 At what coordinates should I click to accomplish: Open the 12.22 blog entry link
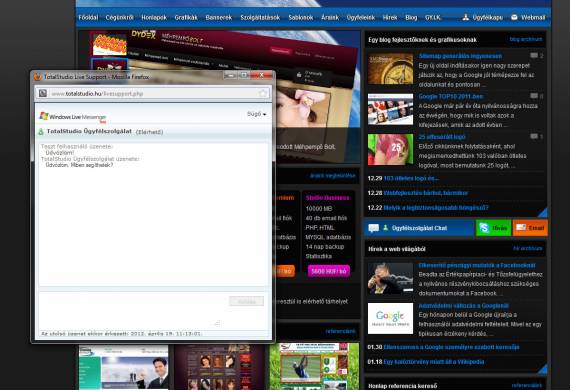(x=436, y=208)
